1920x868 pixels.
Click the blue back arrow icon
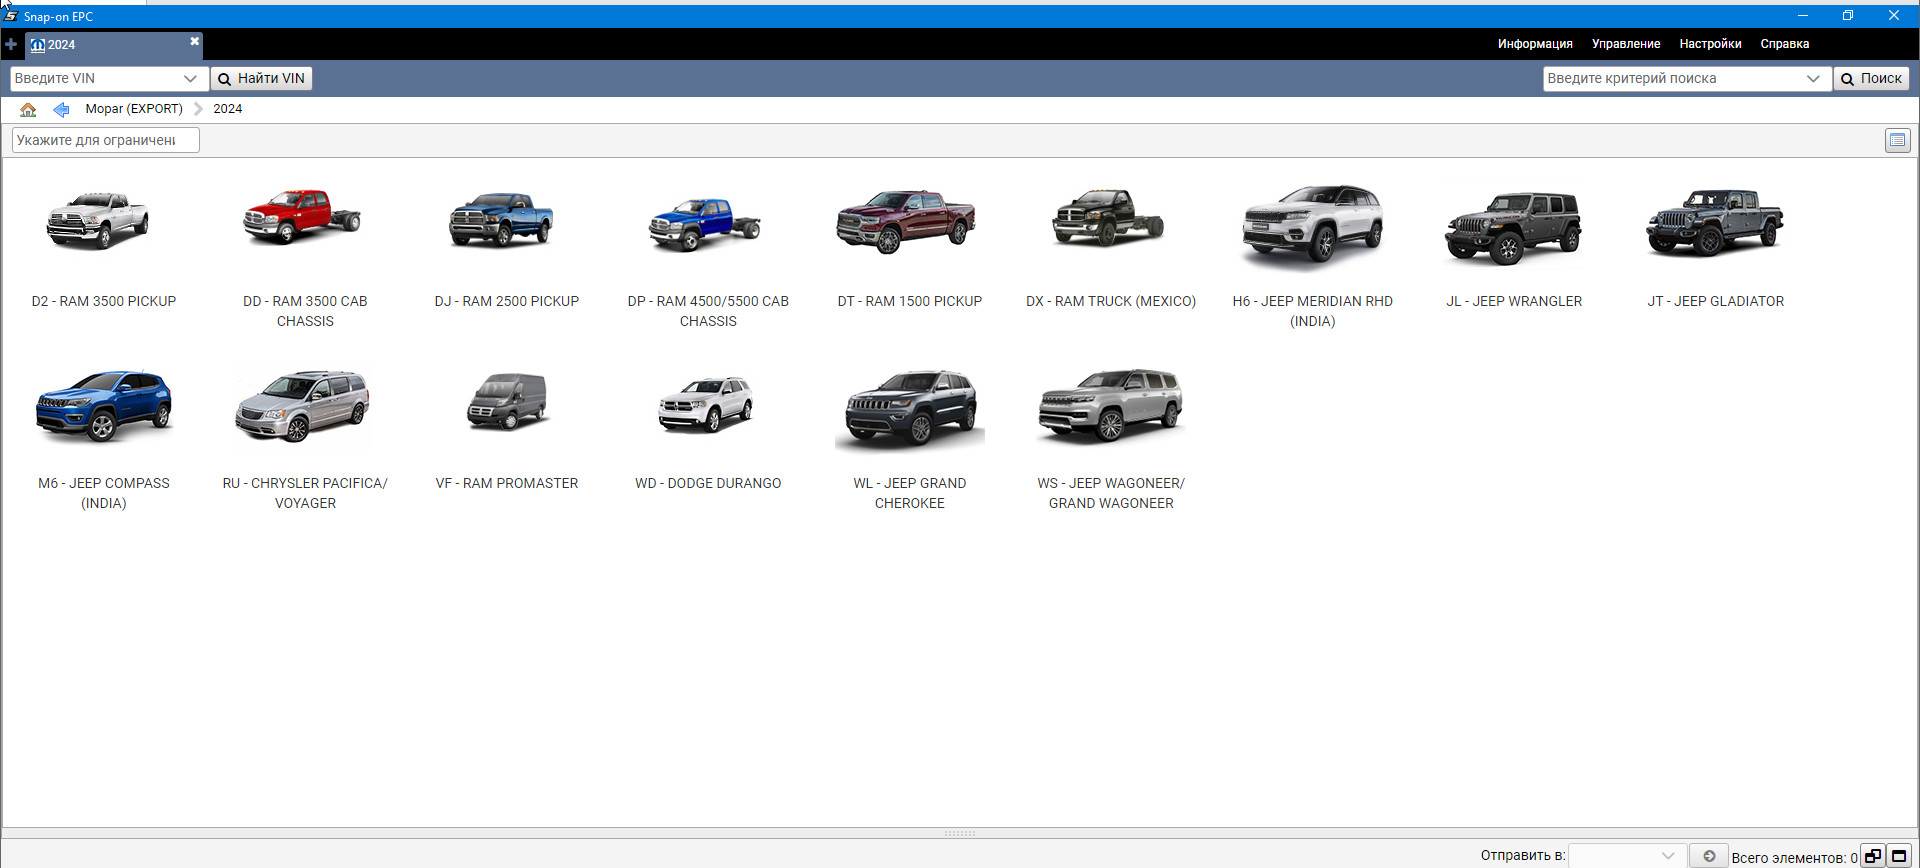tap(61, 109)
